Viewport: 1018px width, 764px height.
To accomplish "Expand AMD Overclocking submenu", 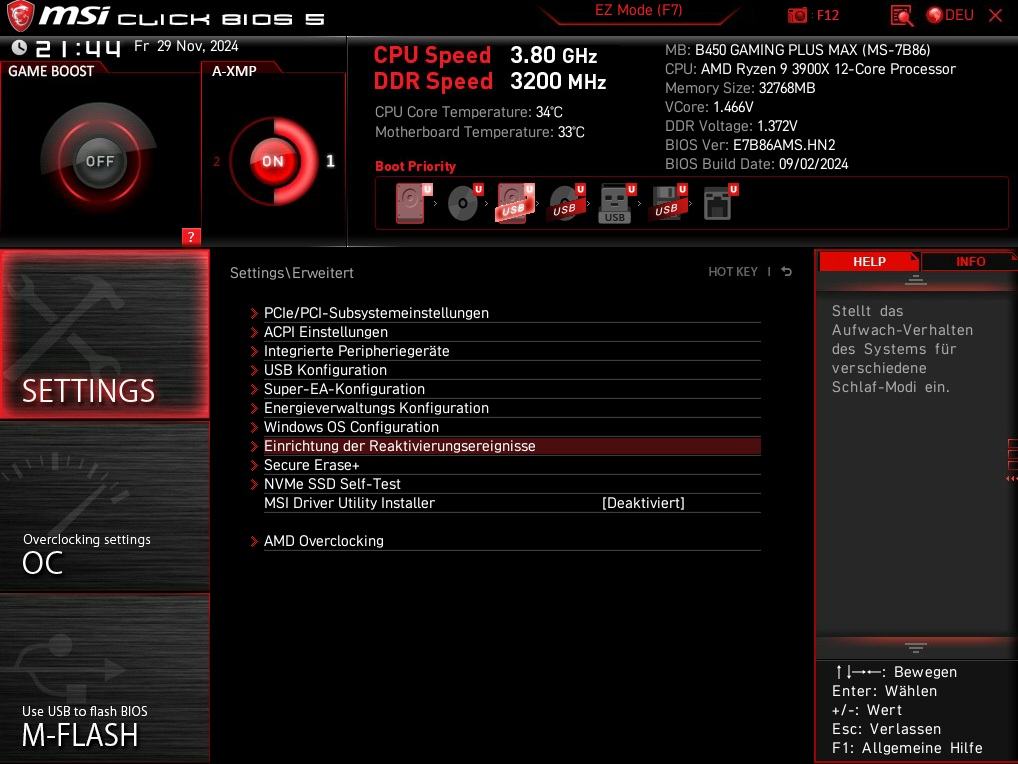I will 505,541.
